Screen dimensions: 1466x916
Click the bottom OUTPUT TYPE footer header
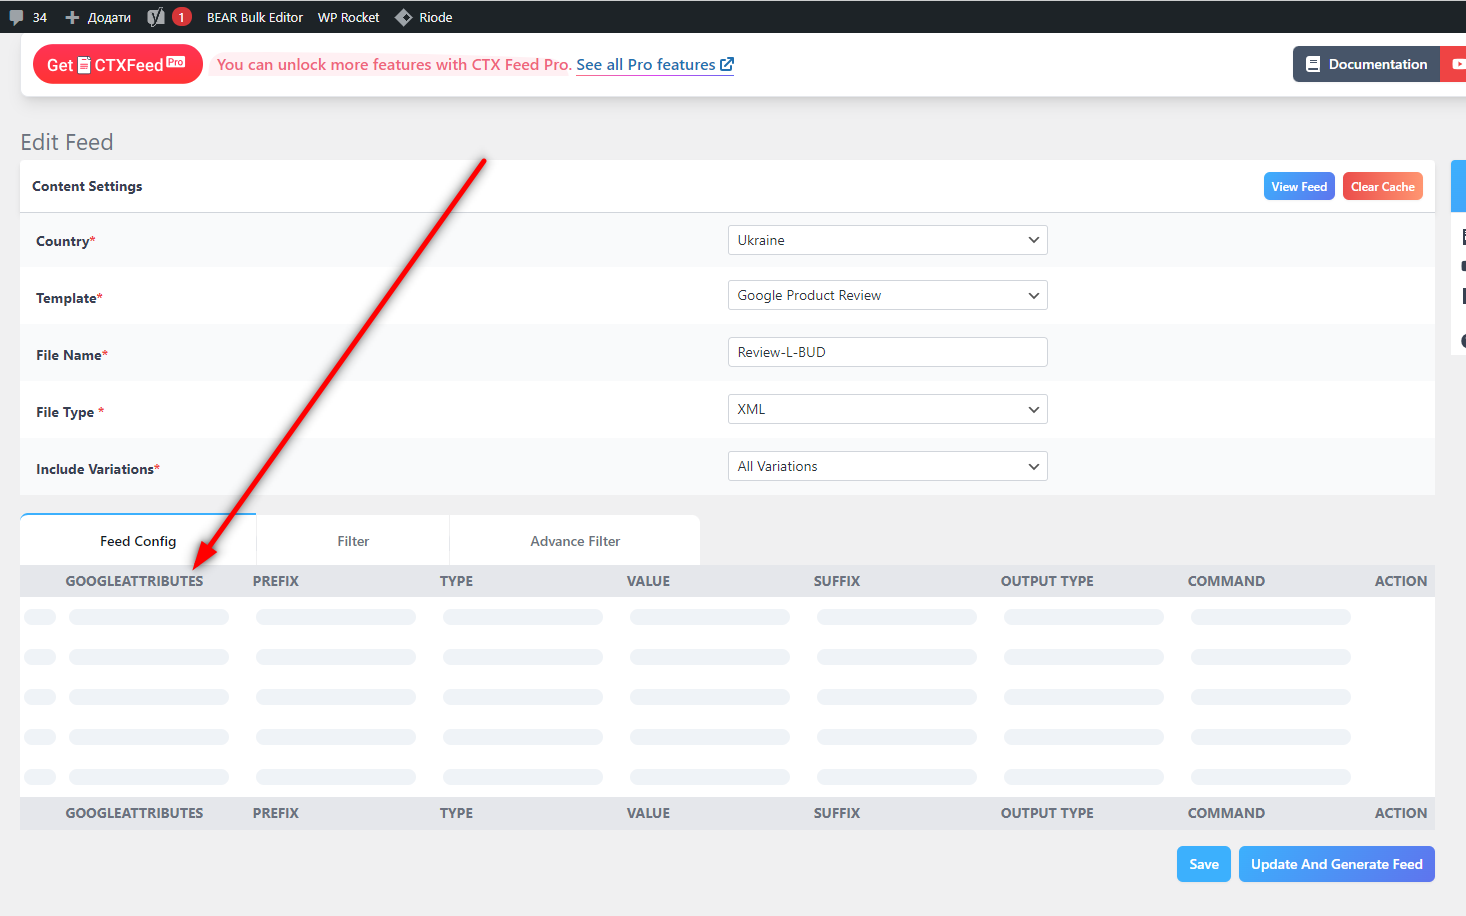[x=1047, y=813]
